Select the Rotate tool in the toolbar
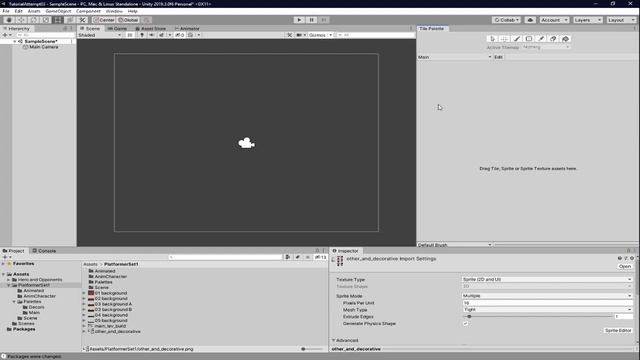 (x=33, y=20)
